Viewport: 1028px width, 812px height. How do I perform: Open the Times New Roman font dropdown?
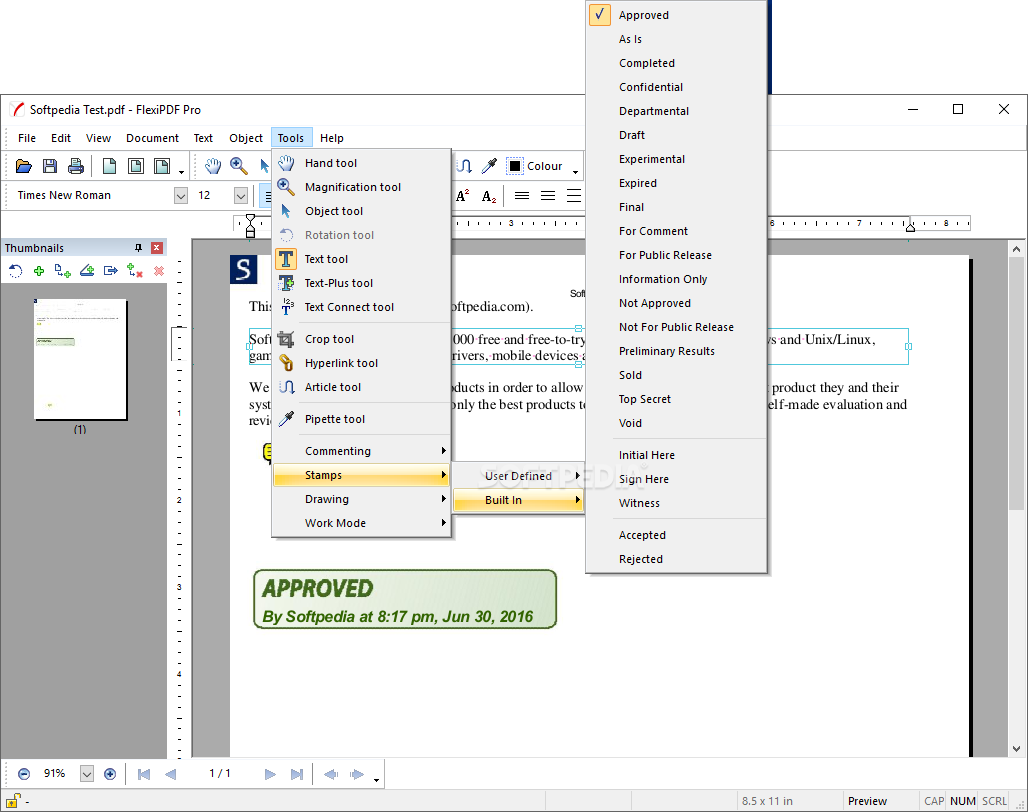[x=181, y=195]
